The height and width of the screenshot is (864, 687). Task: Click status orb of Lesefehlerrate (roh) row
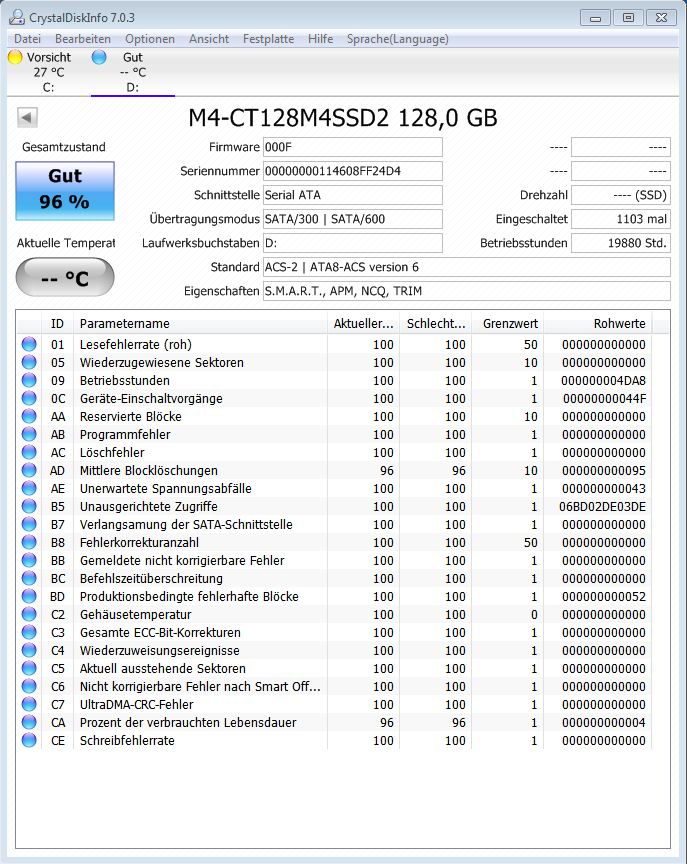pos(29,344)
